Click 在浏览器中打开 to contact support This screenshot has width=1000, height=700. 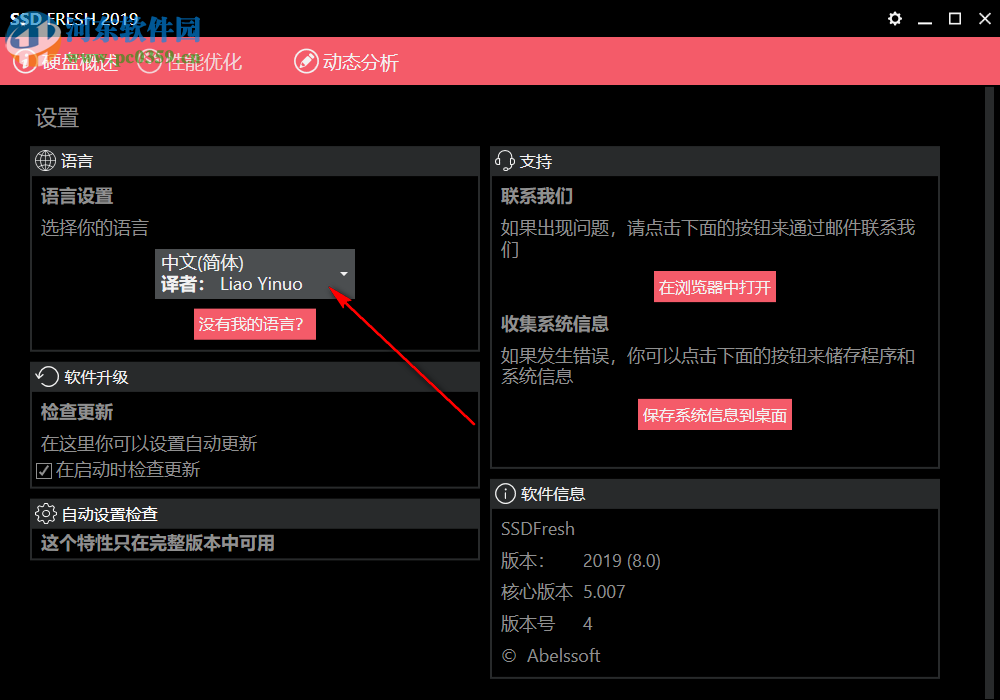point(714,287)
